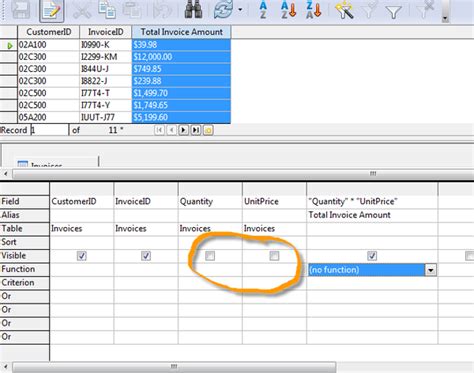The height and width of the screenshot is (373, 474).
Task: Jump to last record button
Action: [x=196, y=130]
